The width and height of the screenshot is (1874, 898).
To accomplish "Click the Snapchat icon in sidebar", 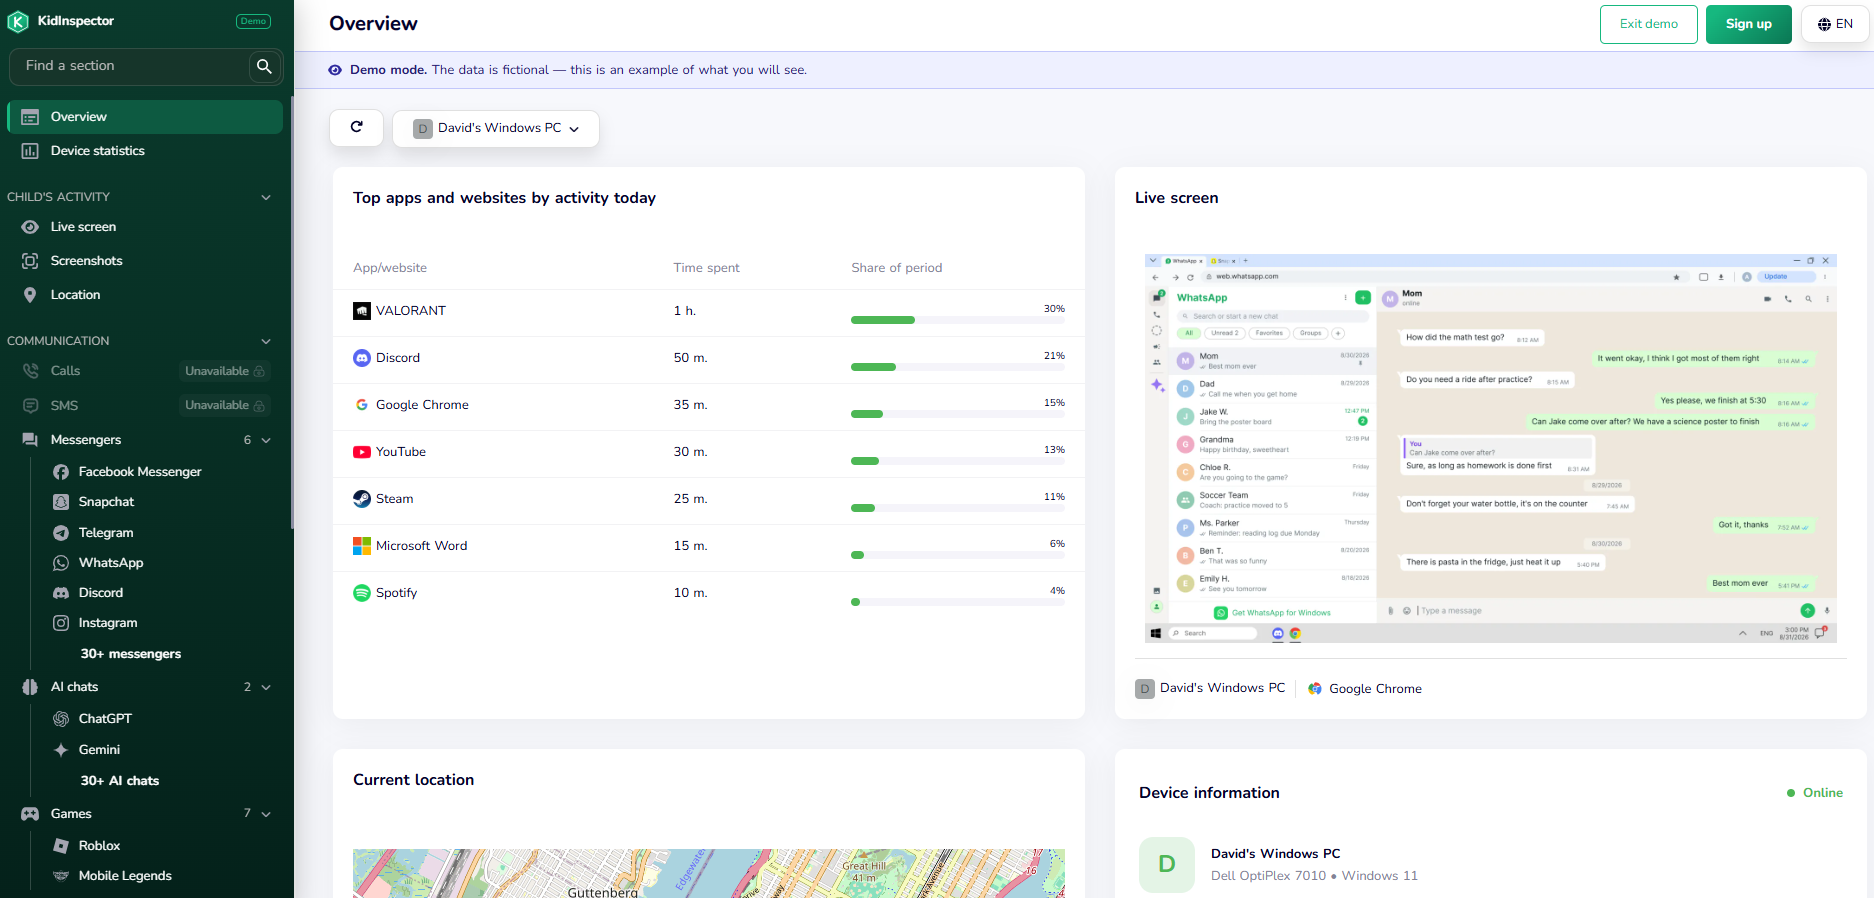I will [61, 502].
